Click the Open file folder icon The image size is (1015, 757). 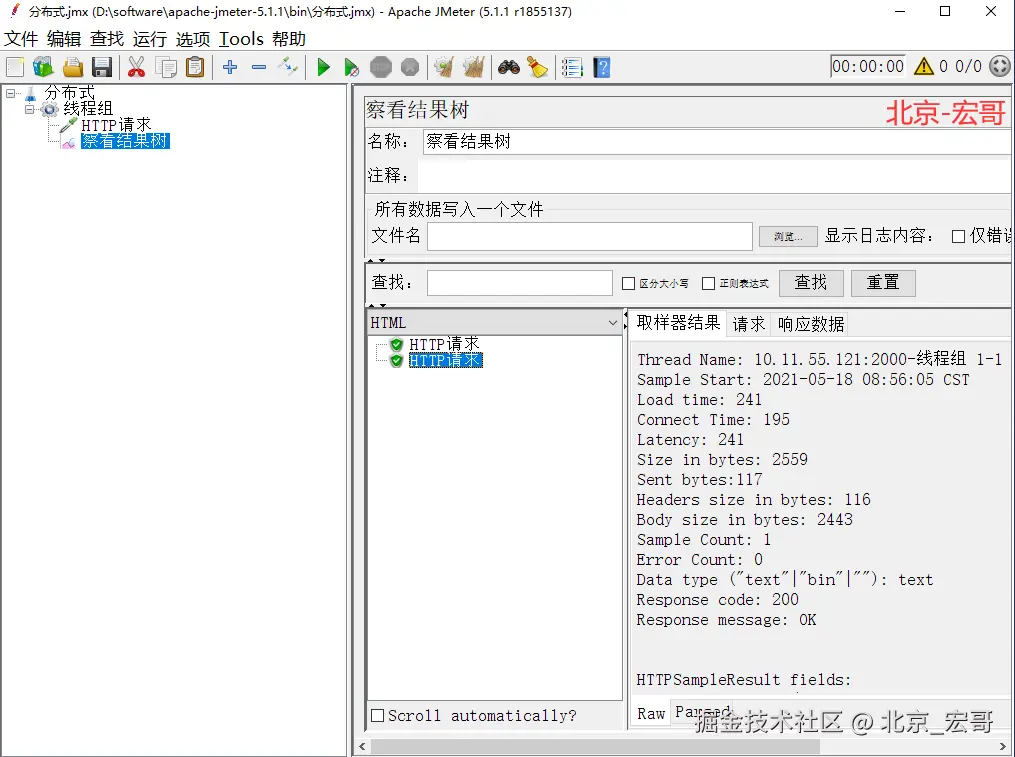click(72, 67)
